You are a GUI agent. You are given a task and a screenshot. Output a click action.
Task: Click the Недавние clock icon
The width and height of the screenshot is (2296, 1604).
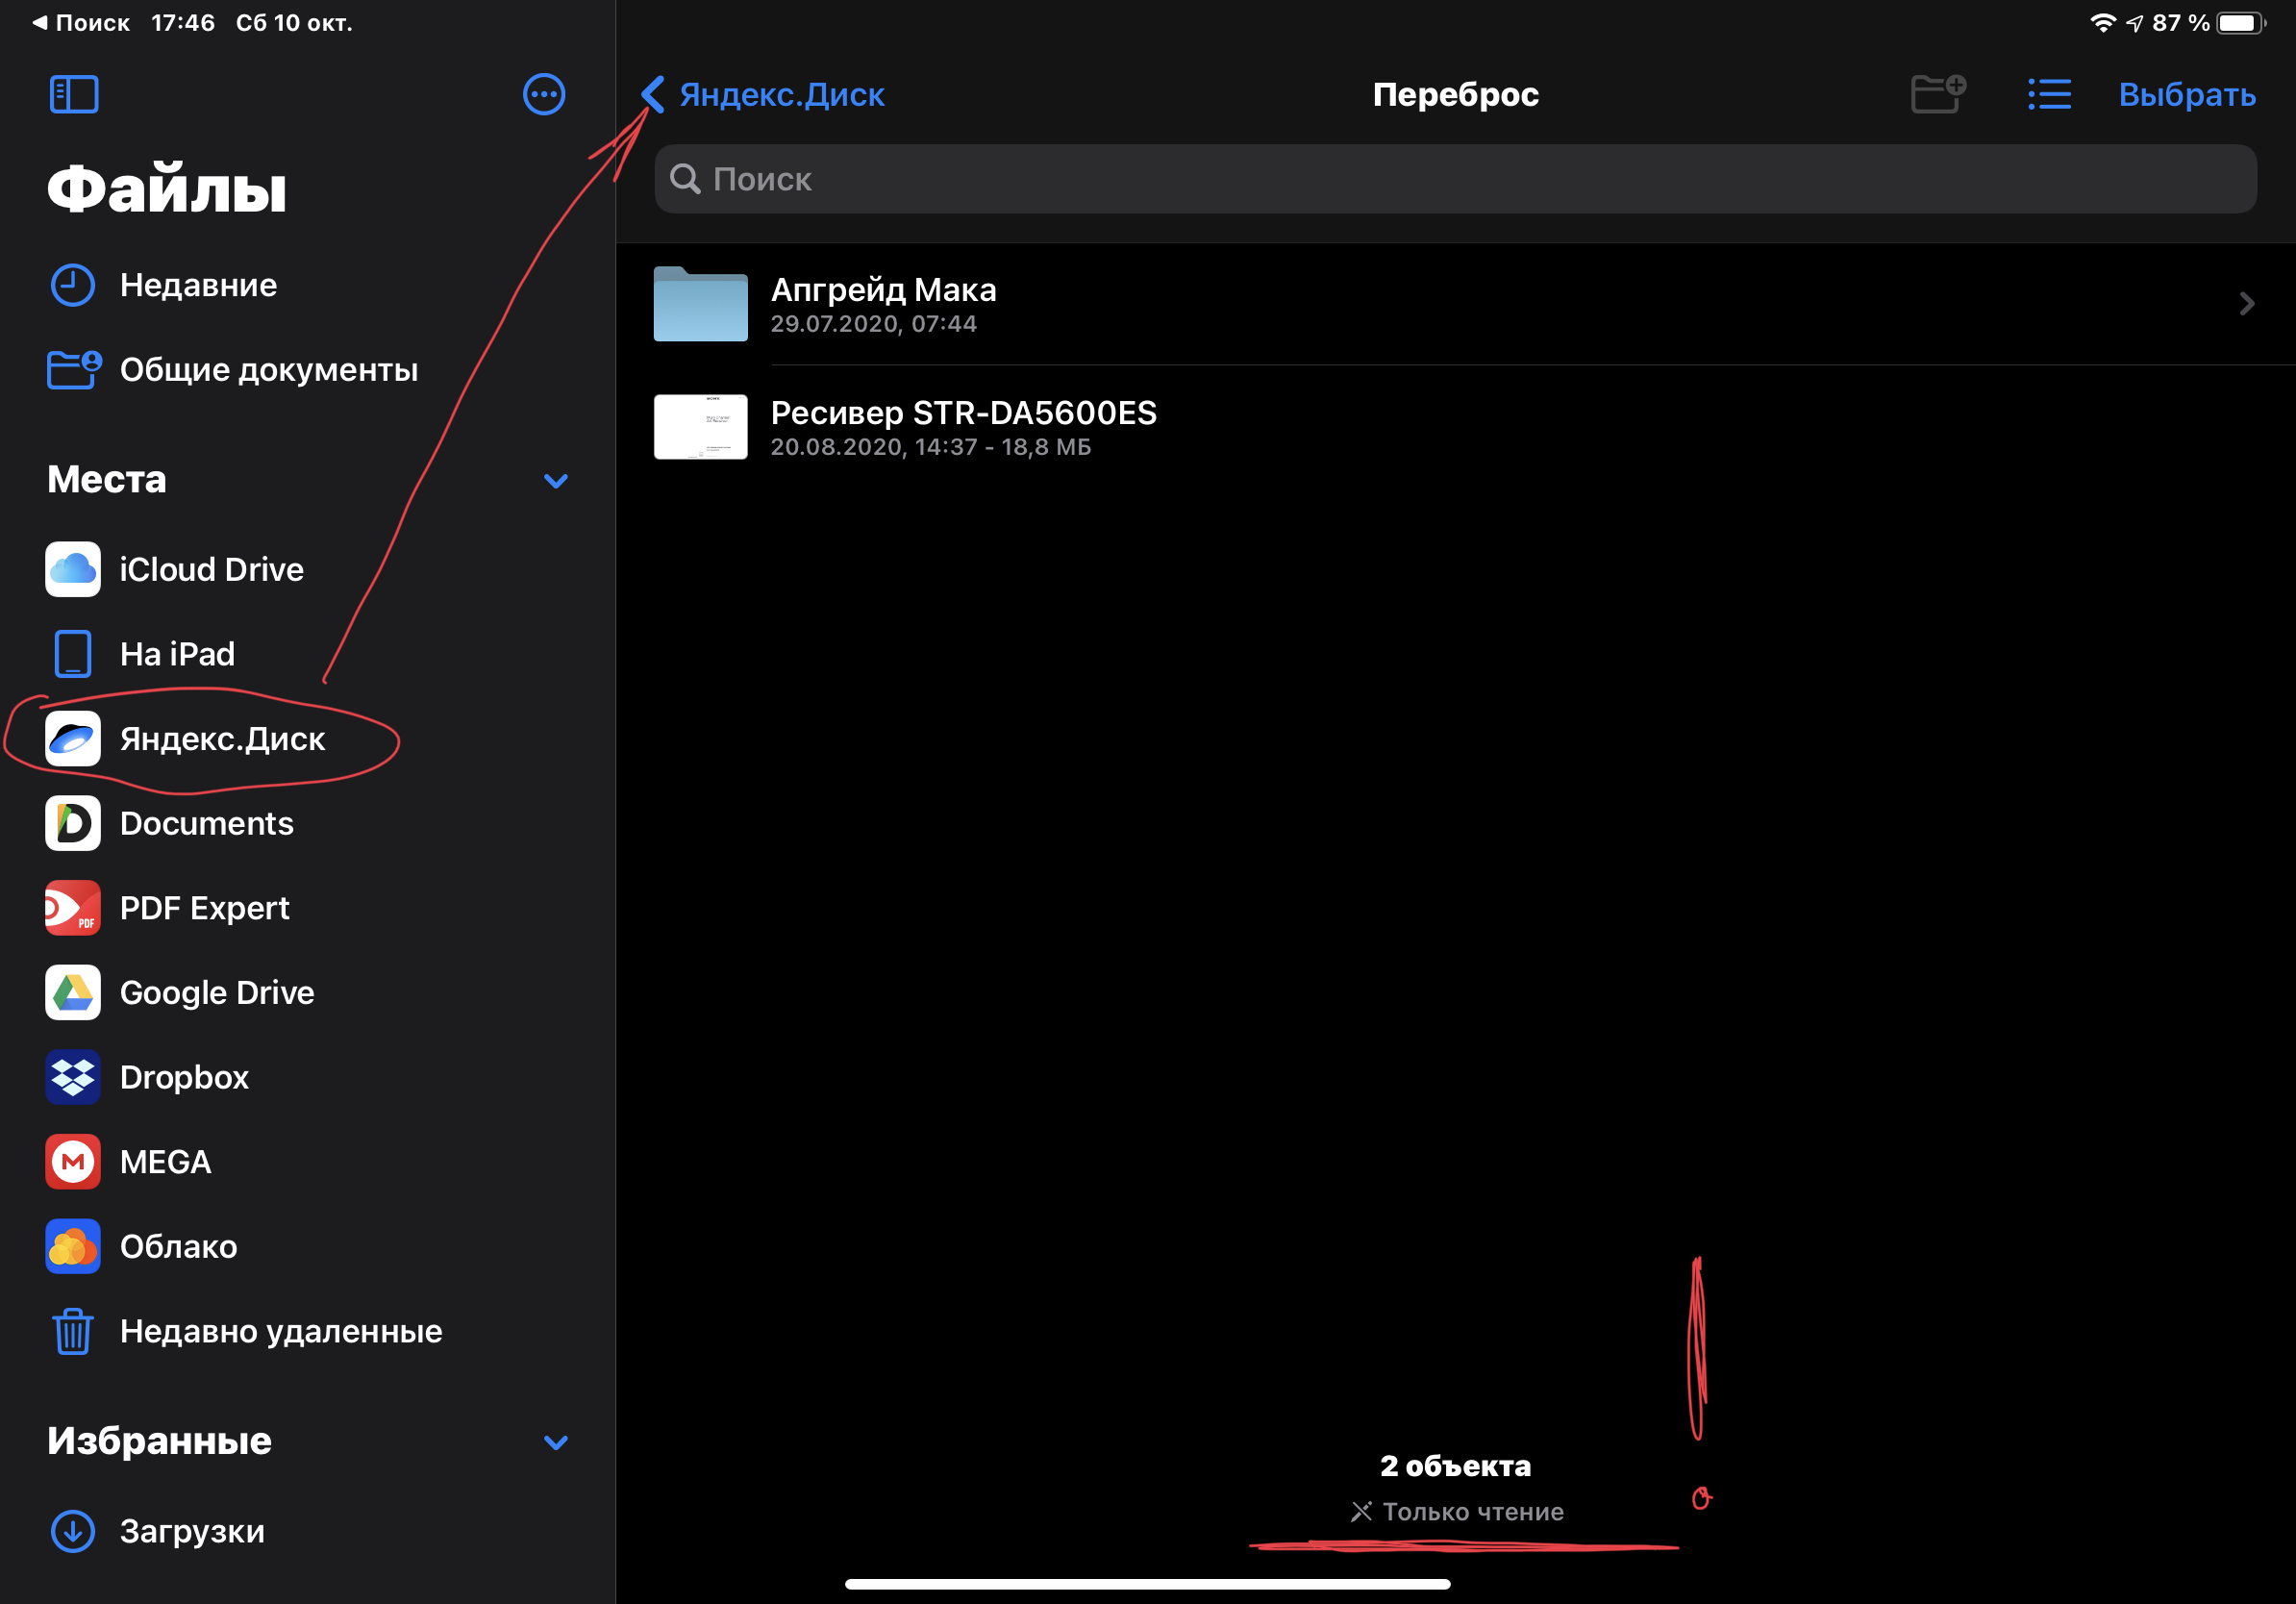(x=73, y=285)
